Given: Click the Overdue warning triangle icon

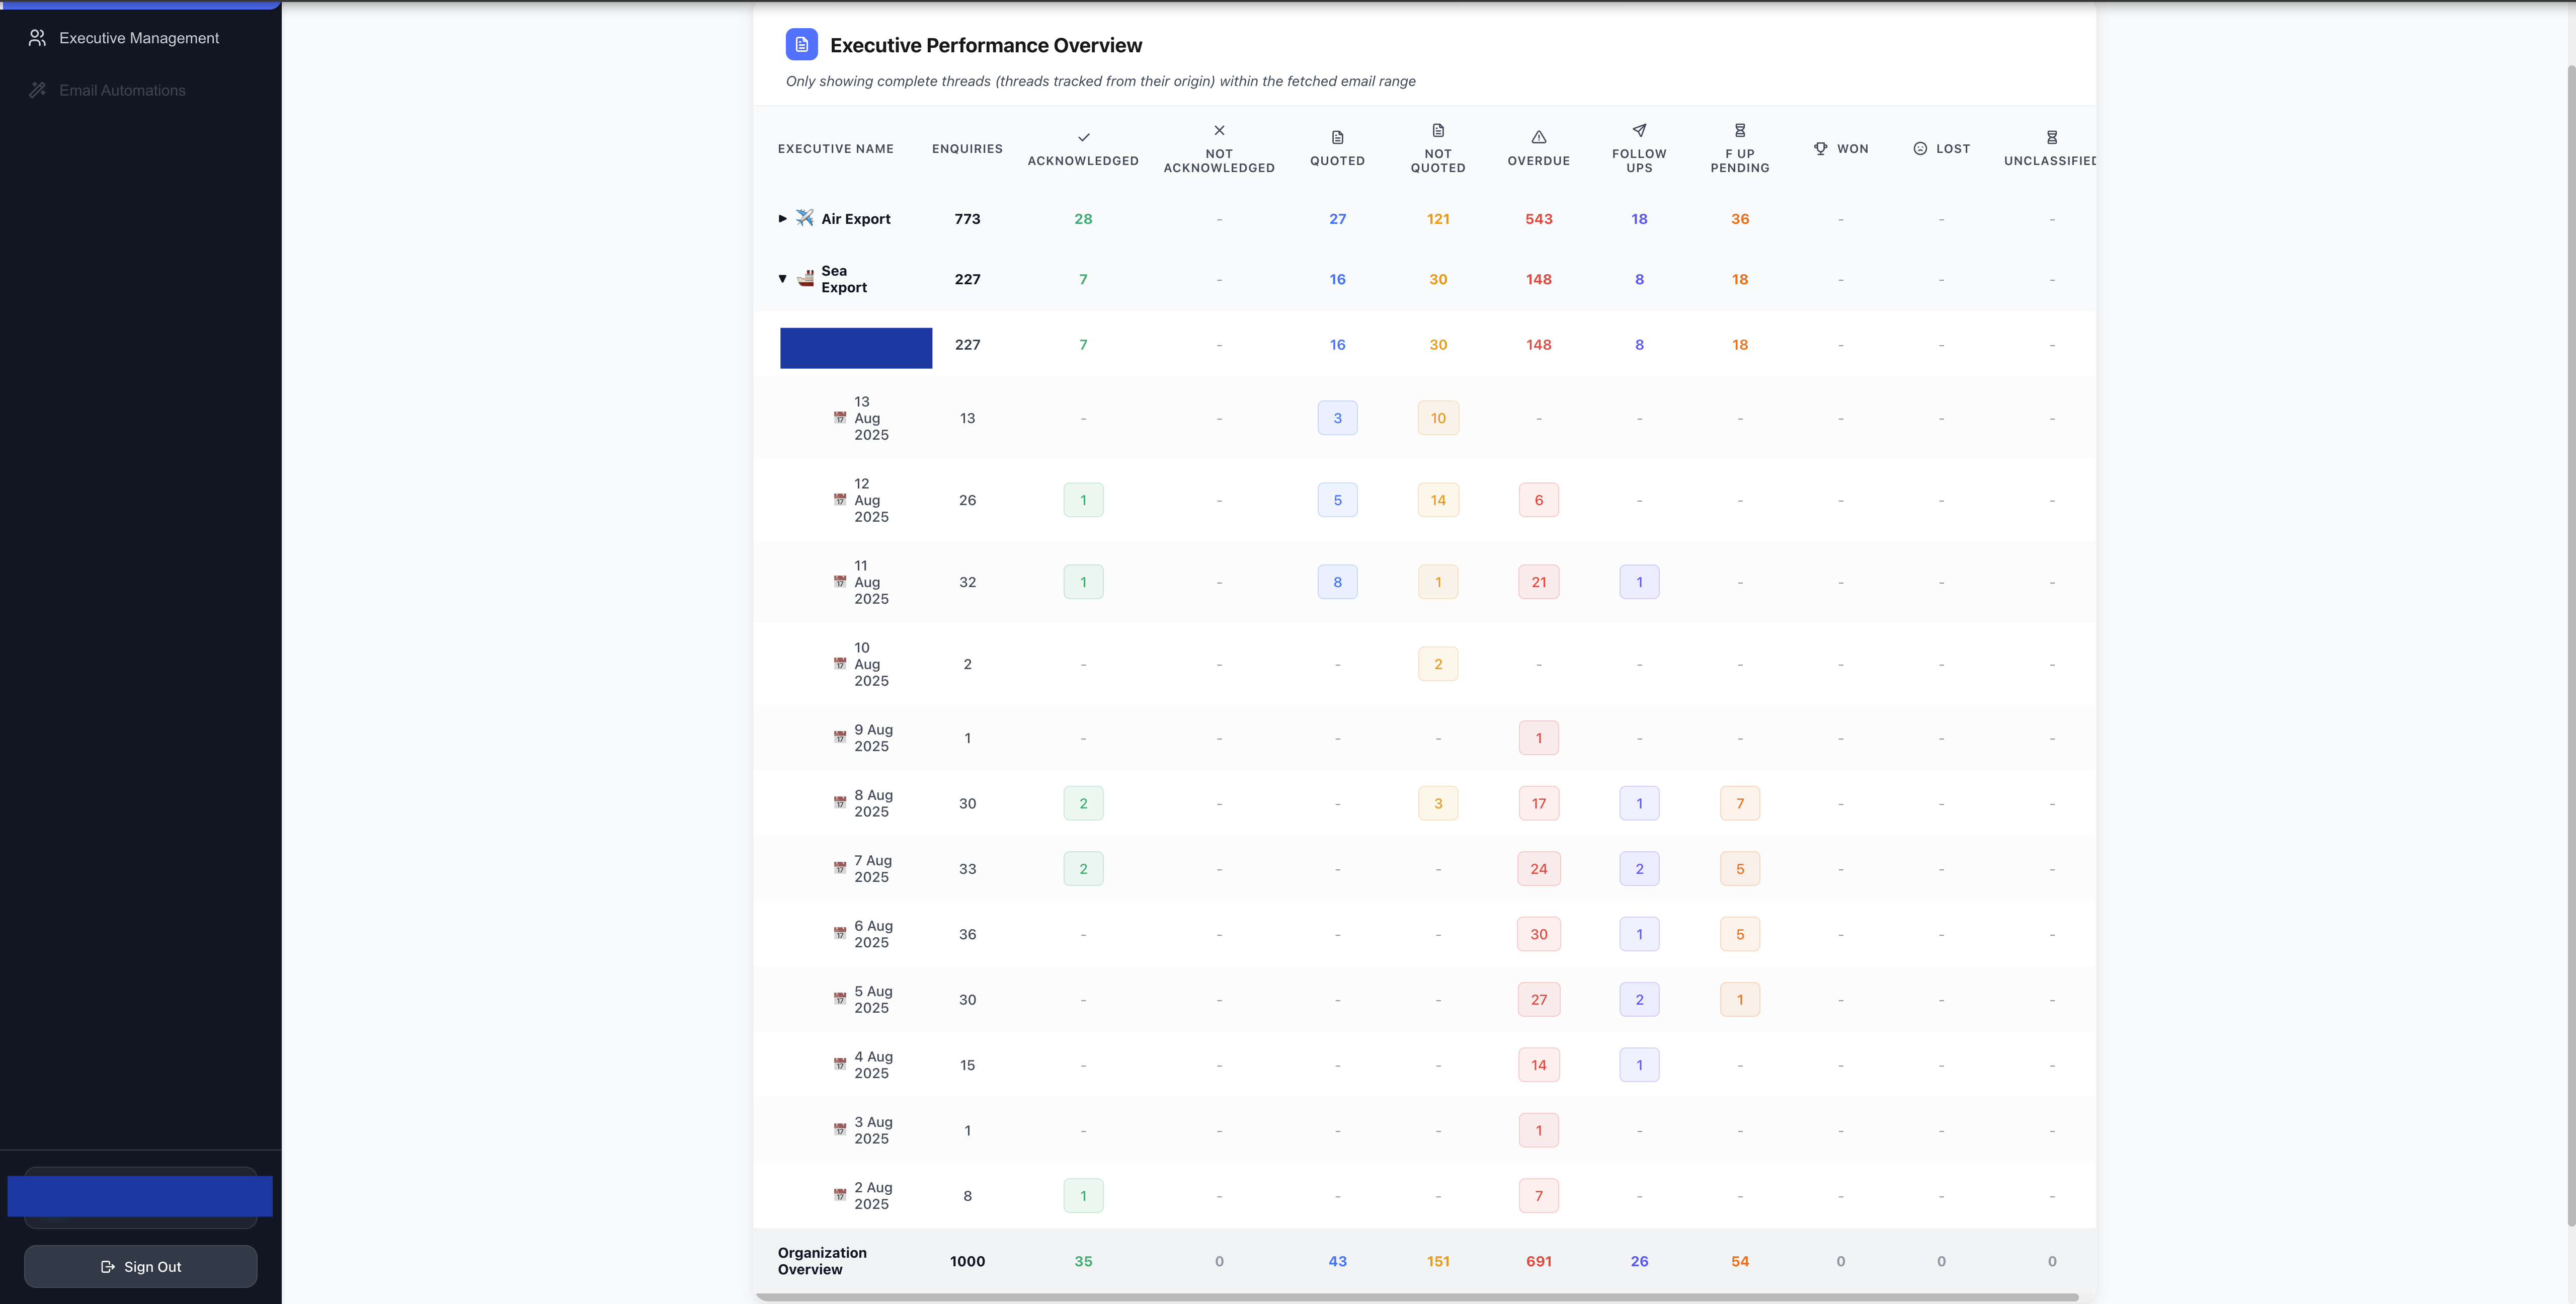Looking at the screenshot, I should coord(1538,137).
